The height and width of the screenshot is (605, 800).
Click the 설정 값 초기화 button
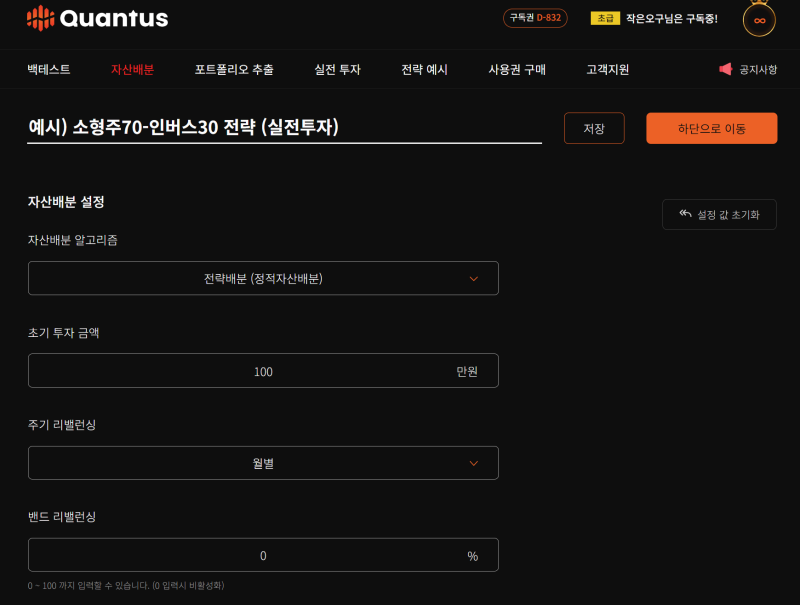click(719, 214)
